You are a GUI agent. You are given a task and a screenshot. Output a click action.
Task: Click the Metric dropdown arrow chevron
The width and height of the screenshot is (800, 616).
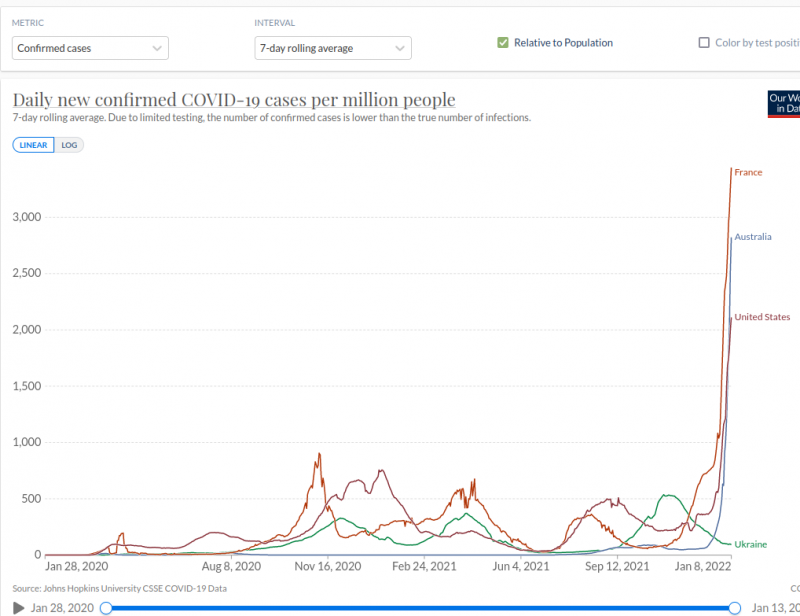tap(157, 48)
